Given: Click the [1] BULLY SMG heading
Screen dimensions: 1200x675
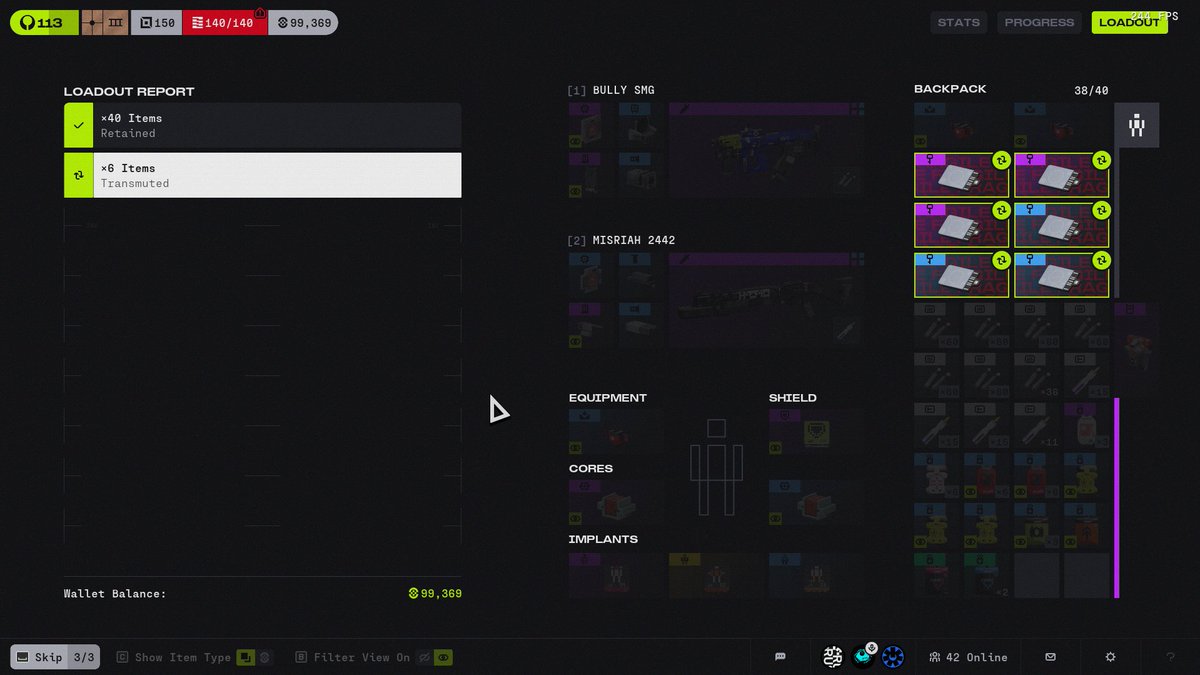Looking at the screenshot, I should (x=611, y=90).
